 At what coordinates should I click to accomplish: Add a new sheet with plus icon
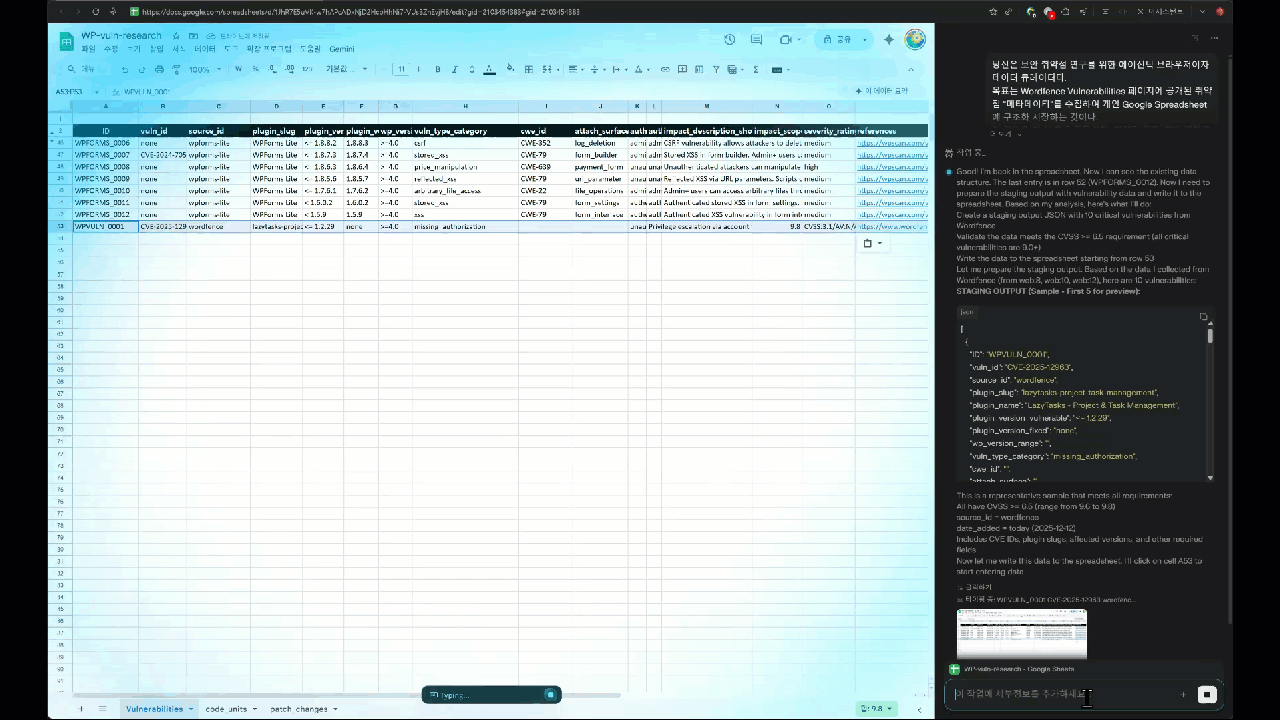click(x=82, y=709)
